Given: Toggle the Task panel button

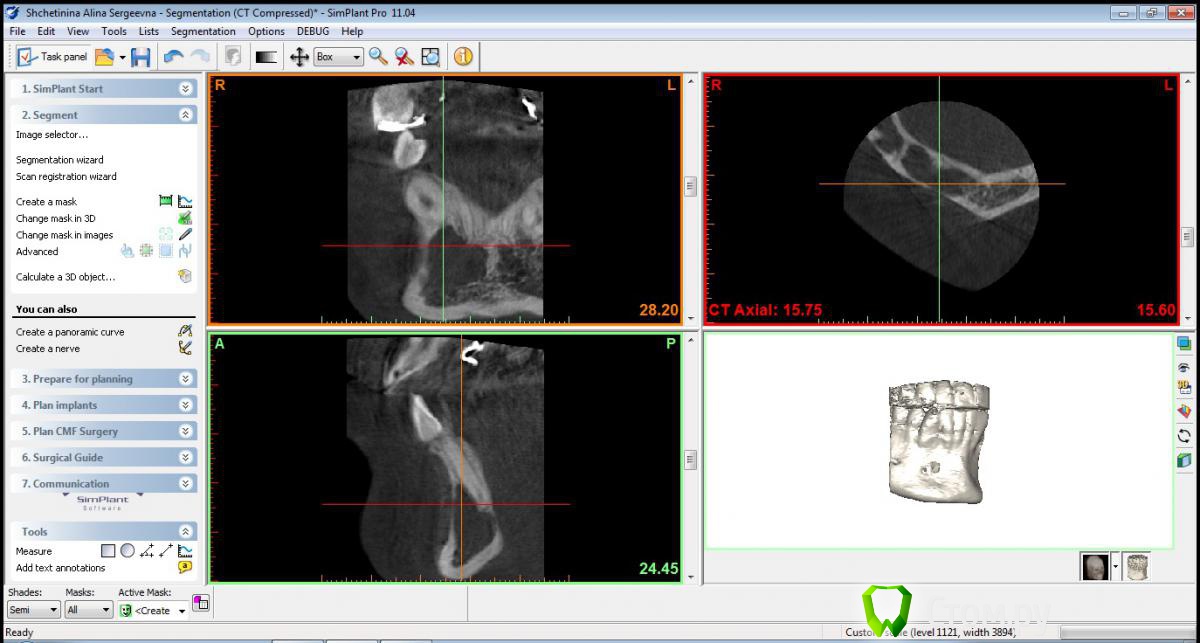Looking at the screenshot, I should click(53, 57).
